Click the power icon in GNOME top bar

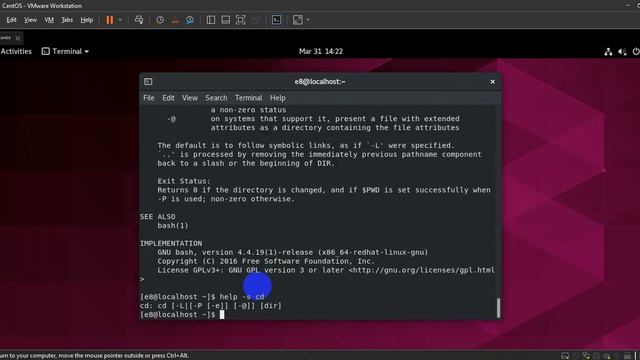[636, 52]
